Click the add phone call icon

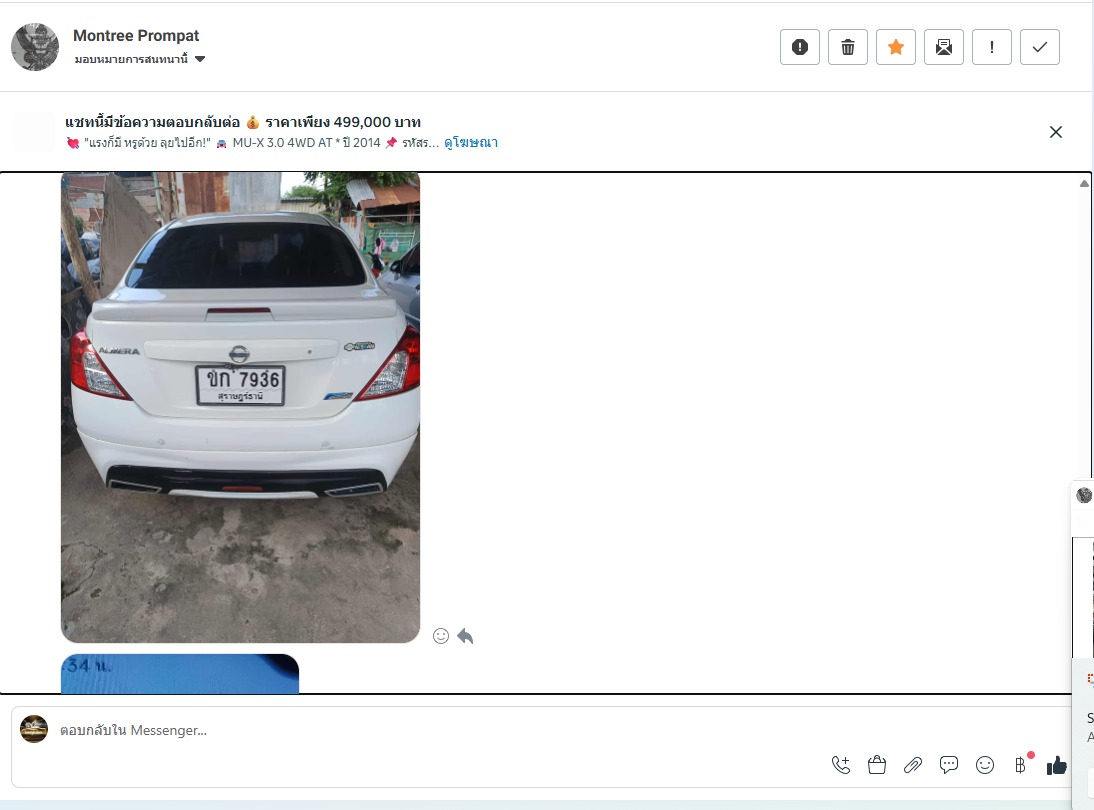(841, 765)
